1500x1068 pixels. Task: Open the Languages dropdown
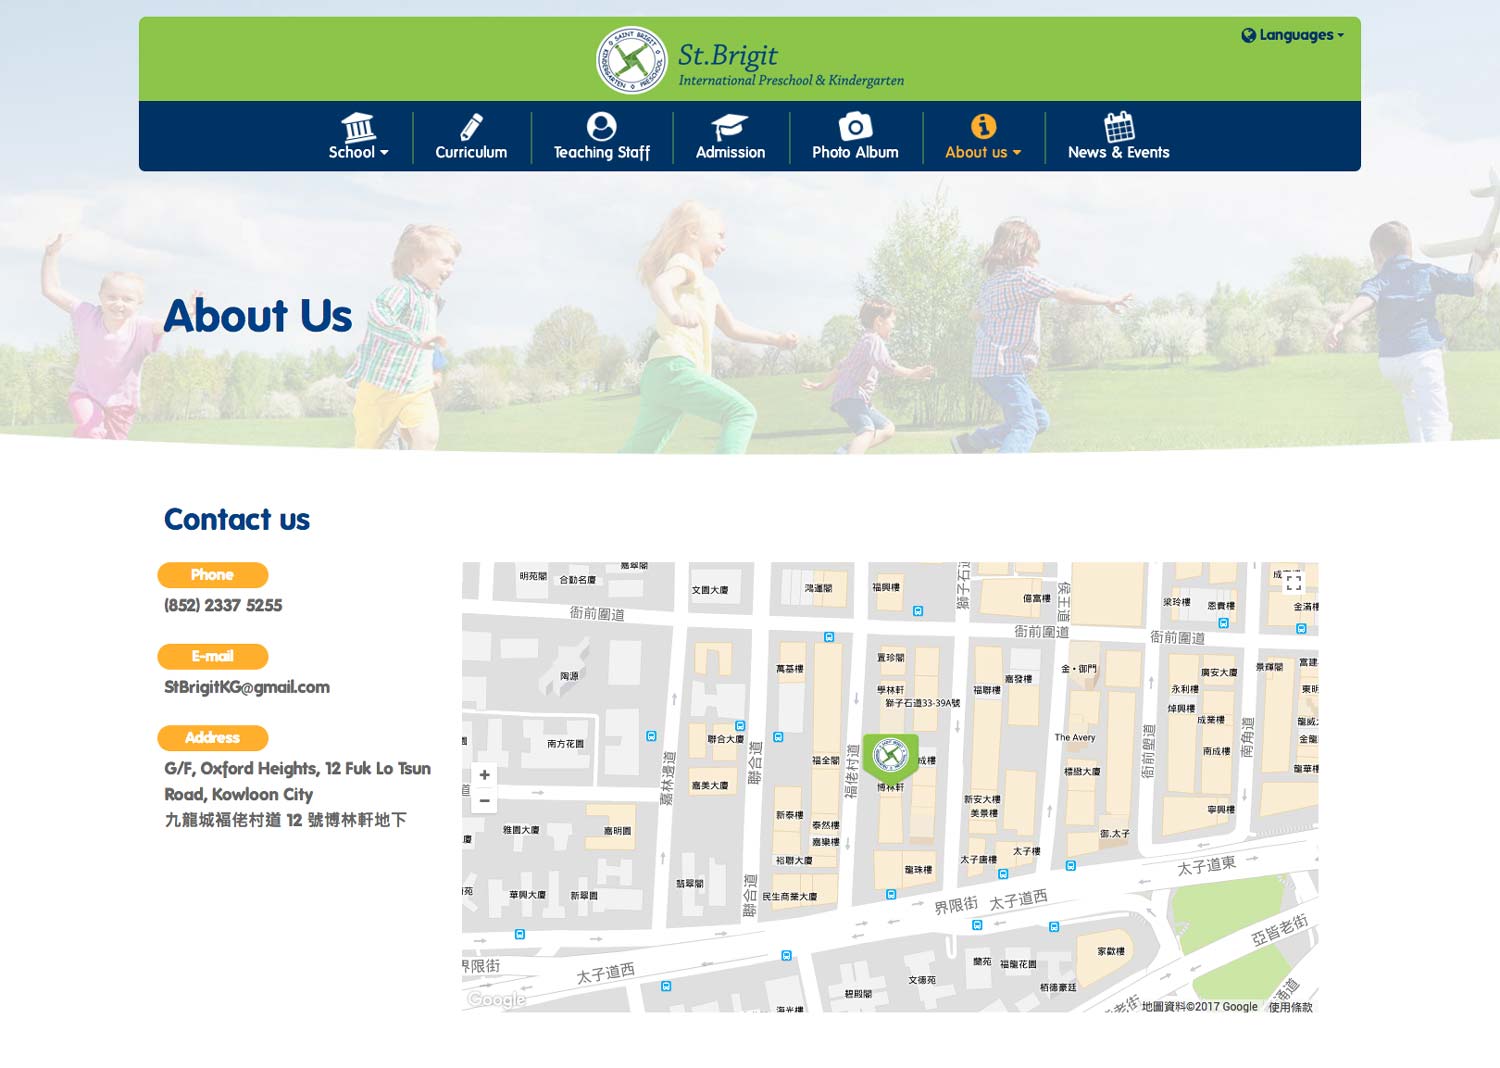point(1293,35)
